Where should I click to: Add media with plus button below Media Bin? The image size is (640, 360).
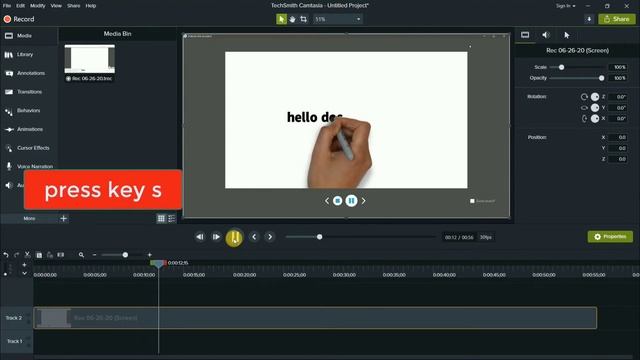pyautogui.click(x=63, y=219)
